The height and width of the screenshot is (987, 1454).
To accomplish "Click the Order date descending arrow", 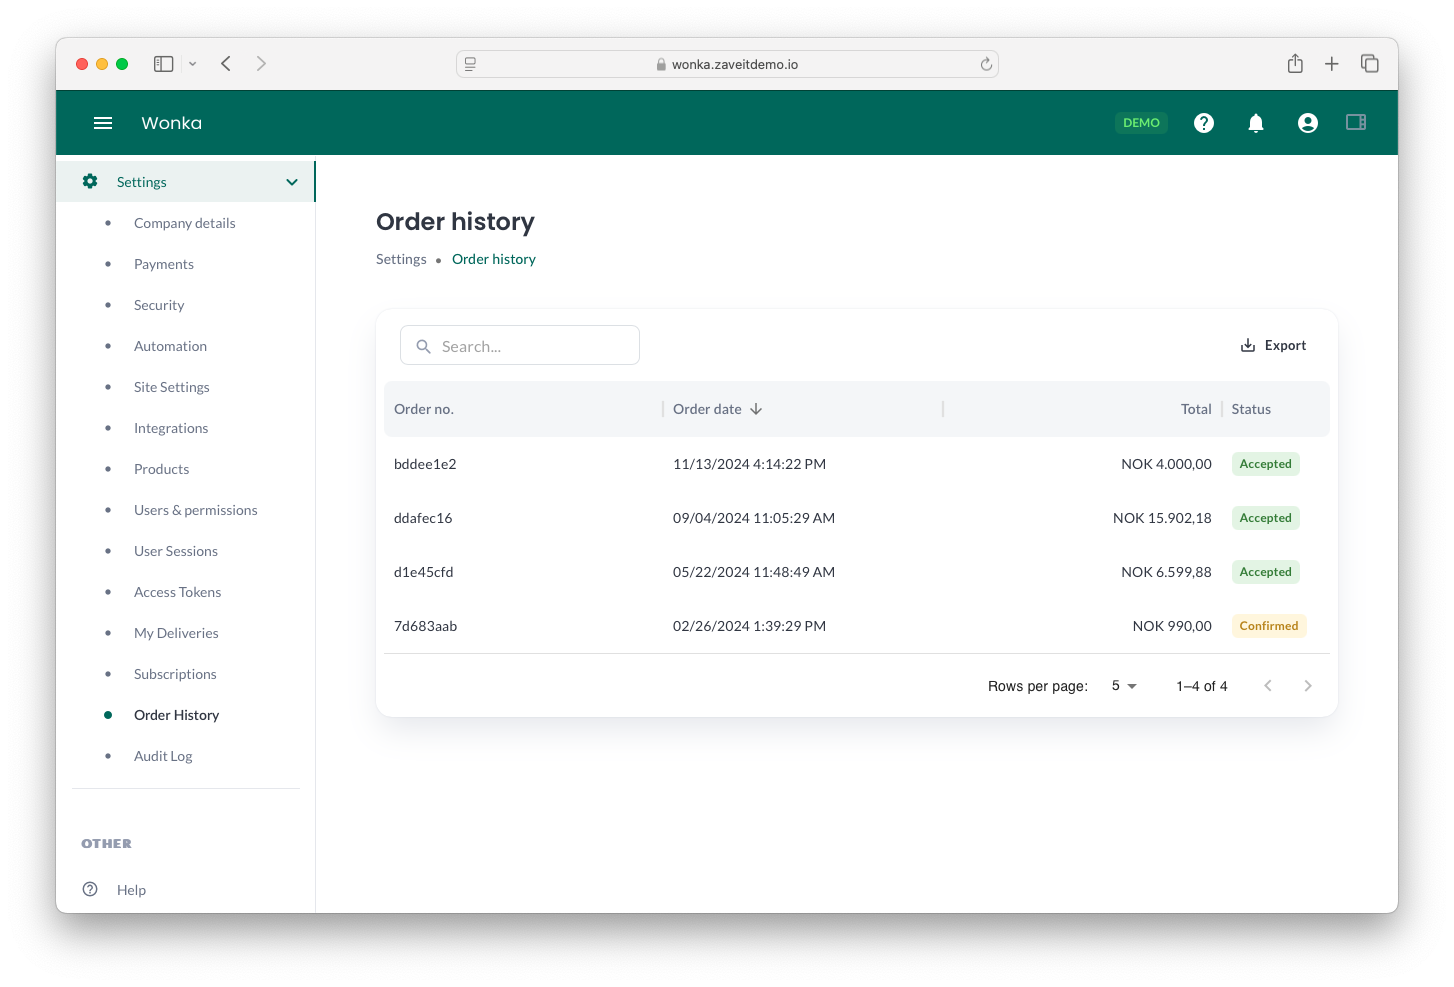I will (756, 409).
